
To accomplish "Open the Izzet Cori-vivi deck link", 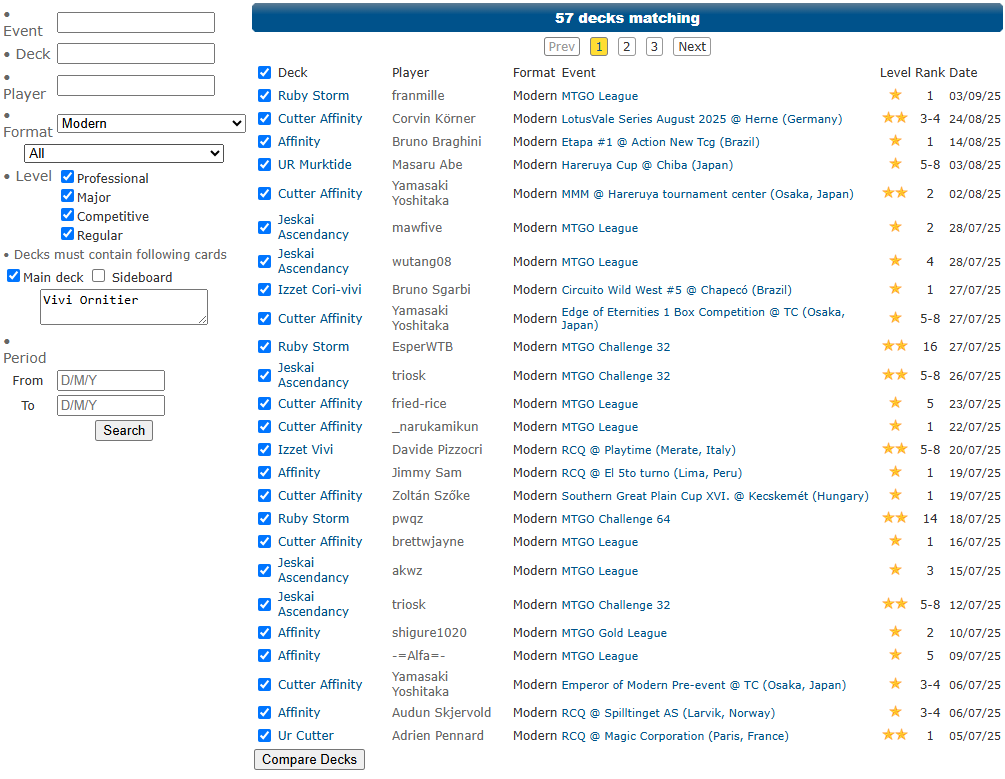I will tap(319, 290).
